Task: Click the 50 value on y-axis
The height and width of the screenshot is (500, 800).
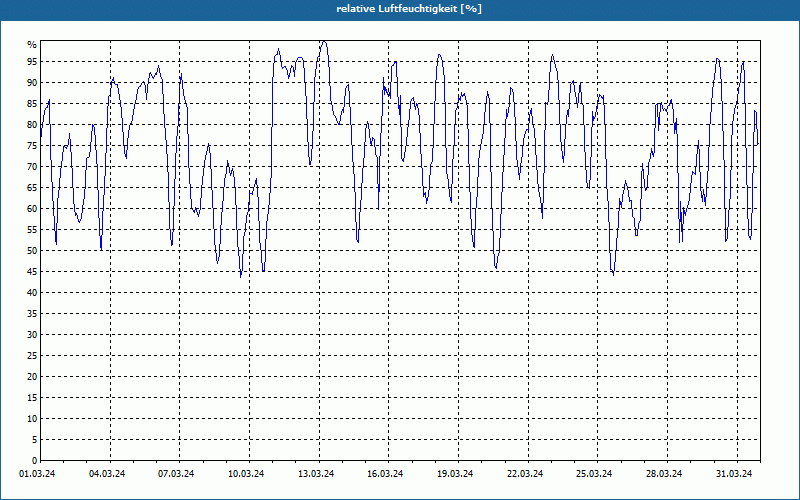Action: [x=32, y=251]
